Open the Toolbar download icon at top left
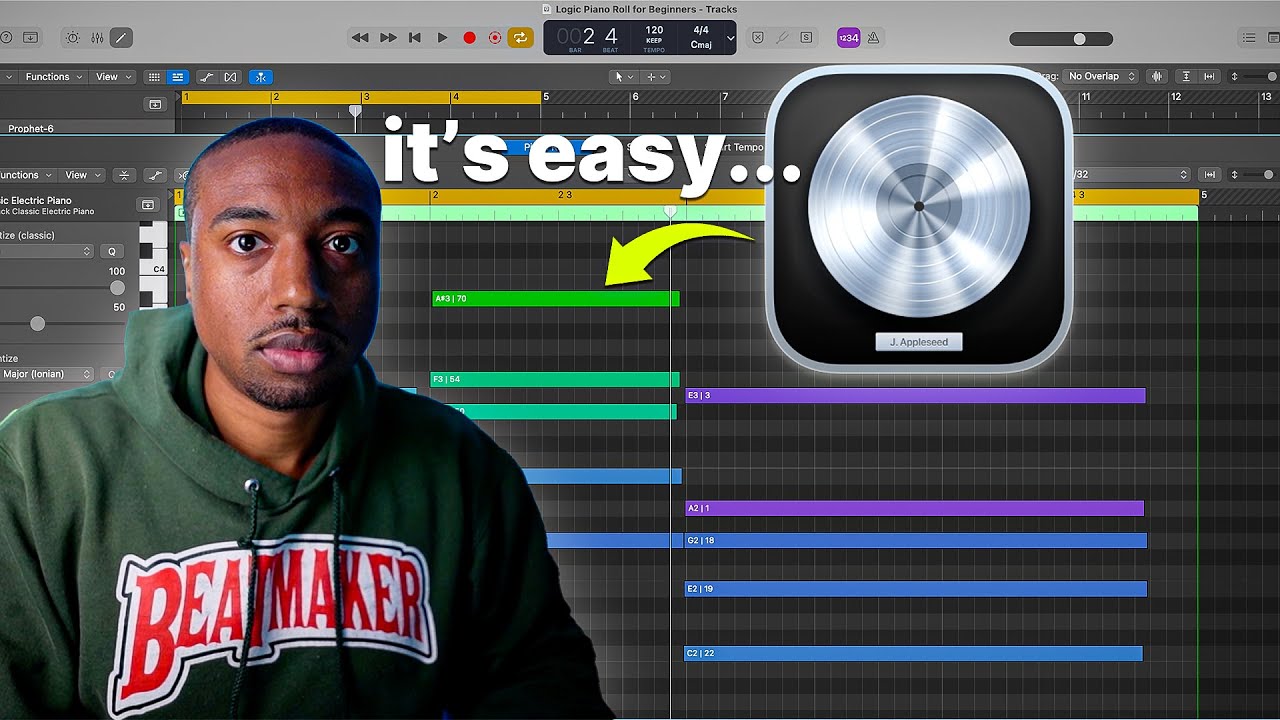 31,38
